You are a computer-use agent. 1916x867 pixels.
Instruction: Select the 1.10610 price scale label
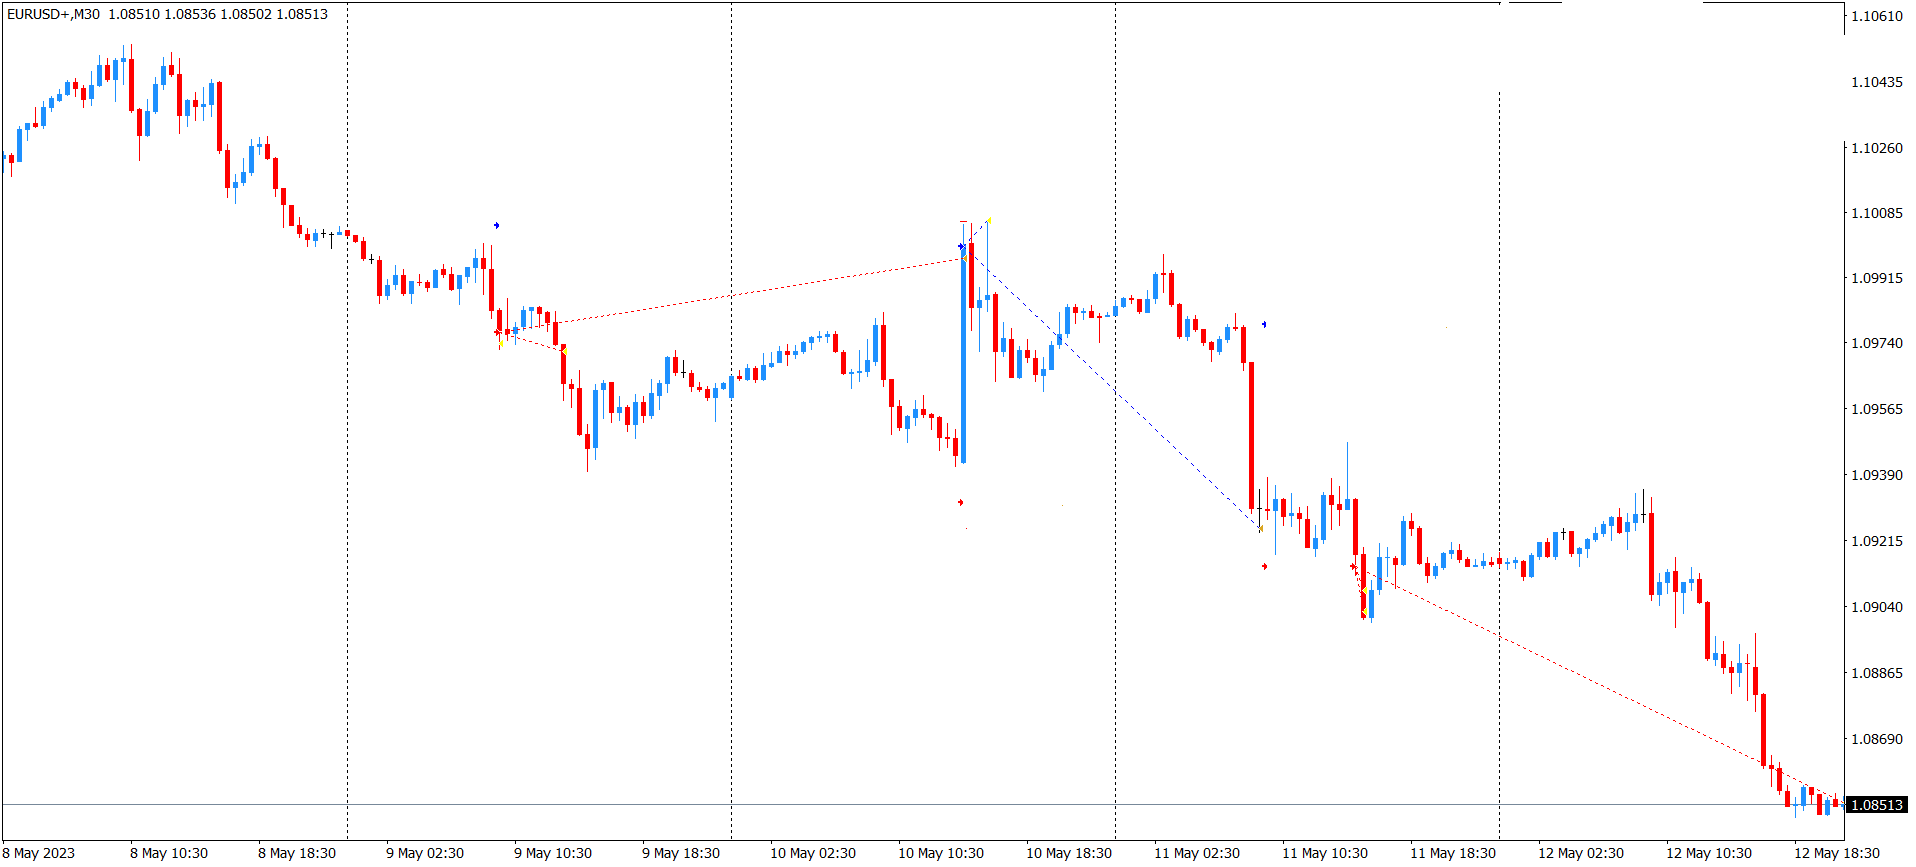(x=1877, y=16)
